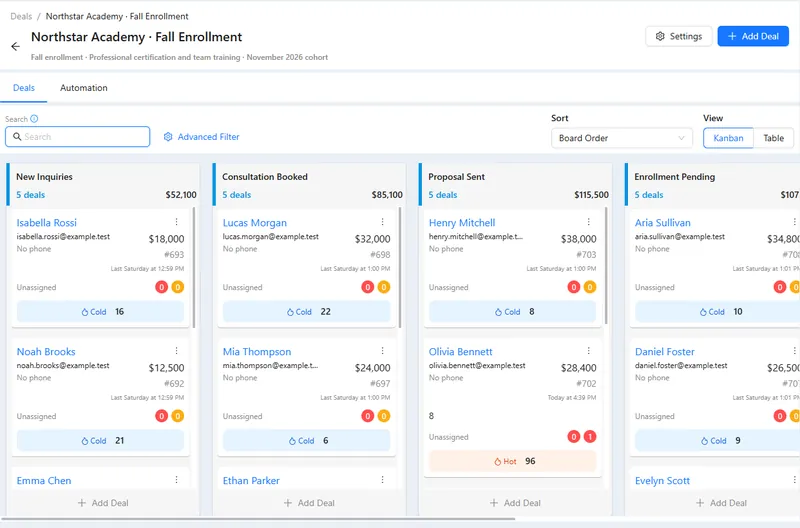Open Isabella Rossi's three-dot menu
The height and width of the screenshot is (528, 800).
point(177,221)
